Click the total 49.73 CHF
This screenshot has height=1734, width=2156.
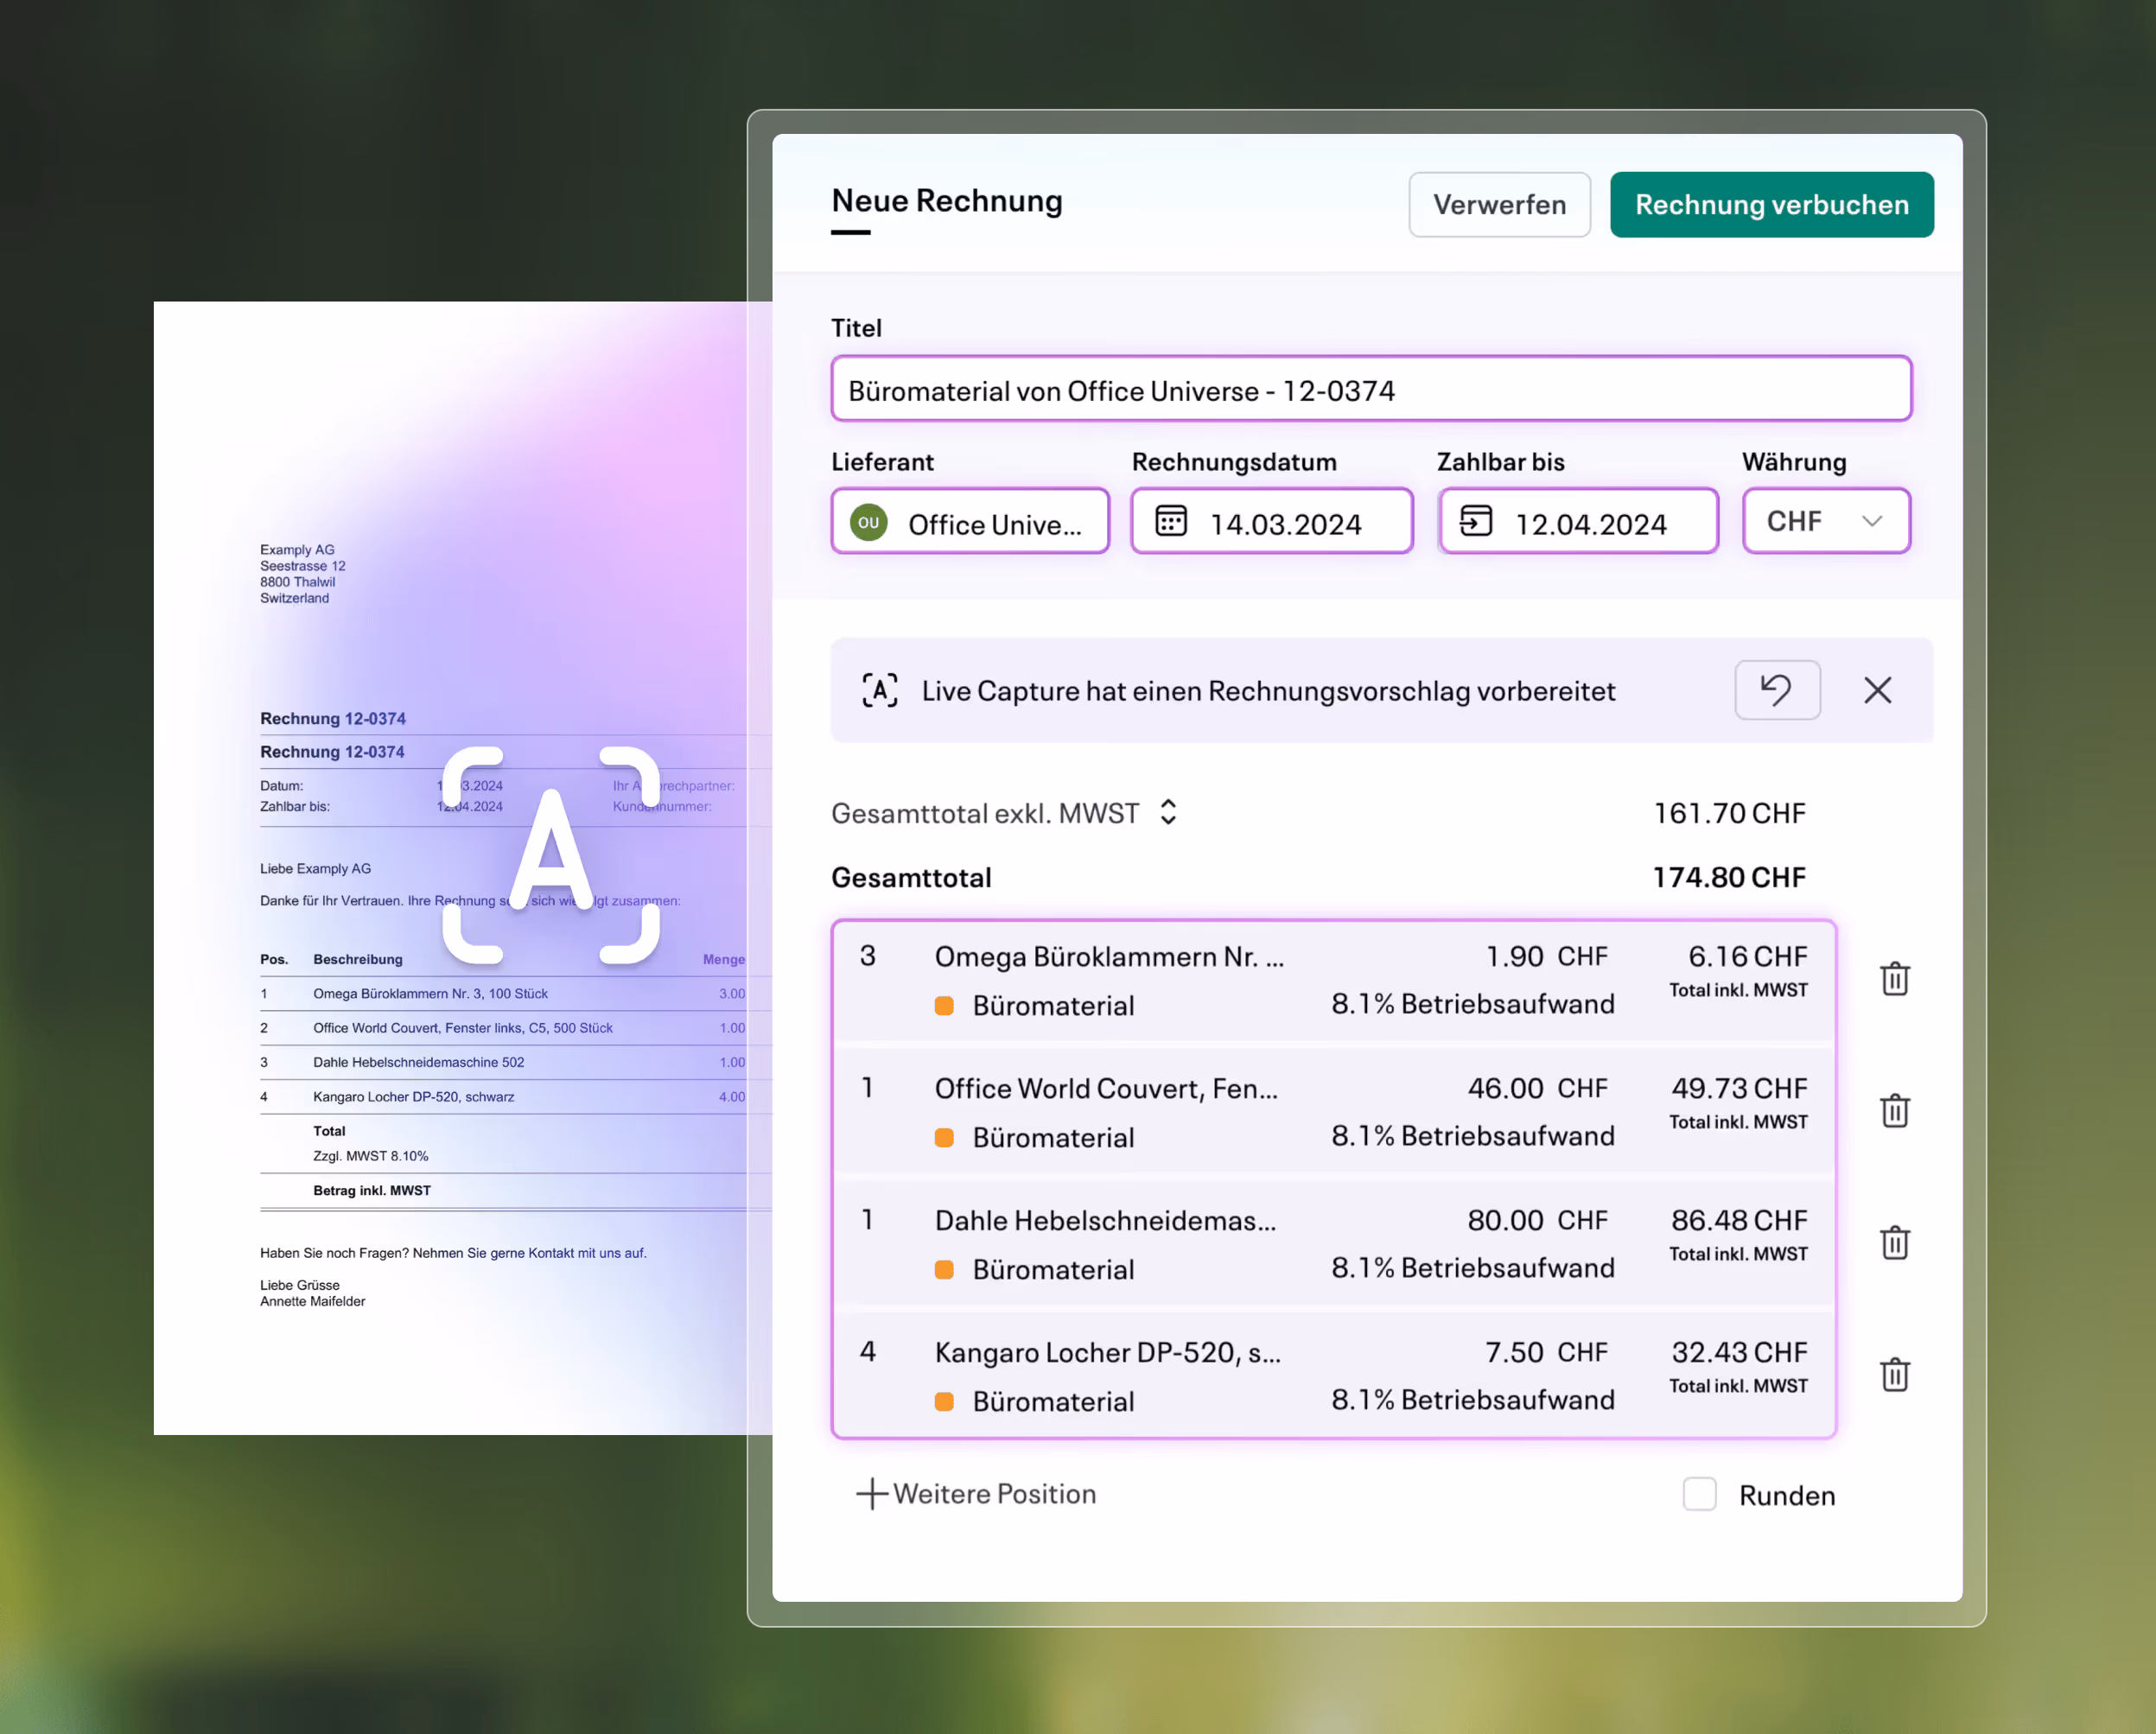point(1739,1089)
